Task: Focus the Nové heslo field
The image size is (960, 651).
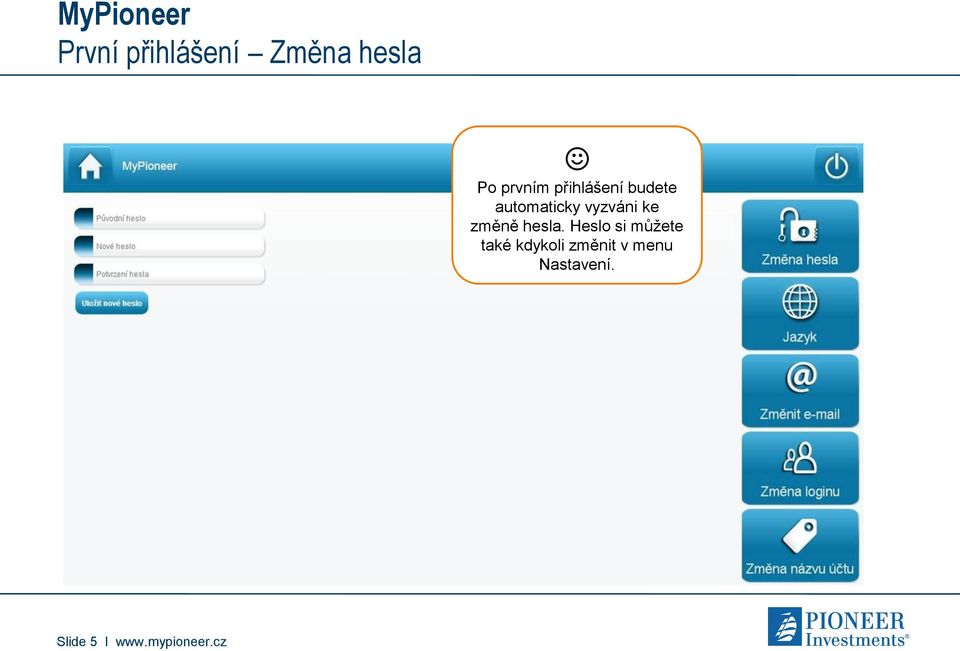Action: [169, 246]
